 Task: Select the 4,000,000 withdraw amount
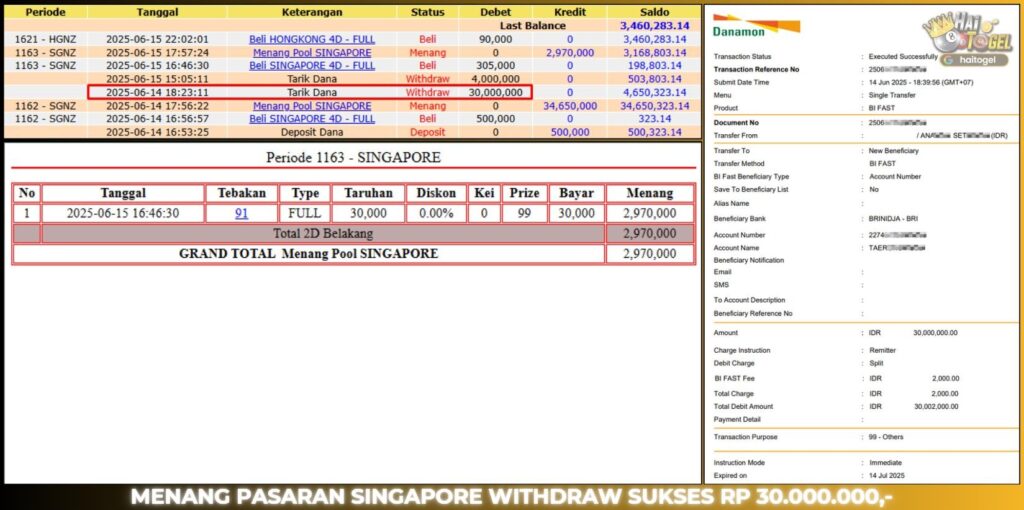496,79
